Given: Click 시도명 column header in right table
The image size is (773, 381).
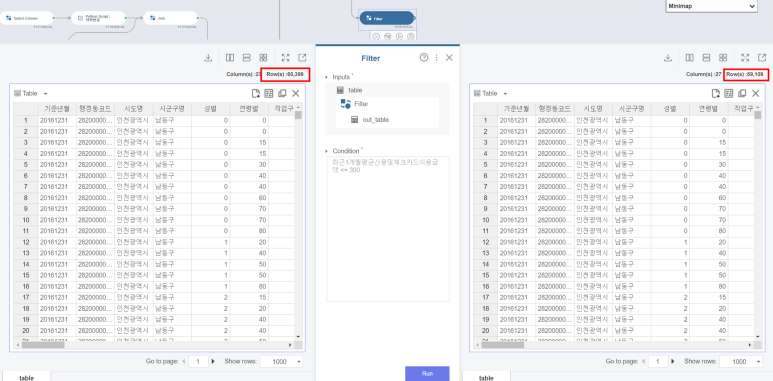Looking at the screenshot, I should 594,108.
